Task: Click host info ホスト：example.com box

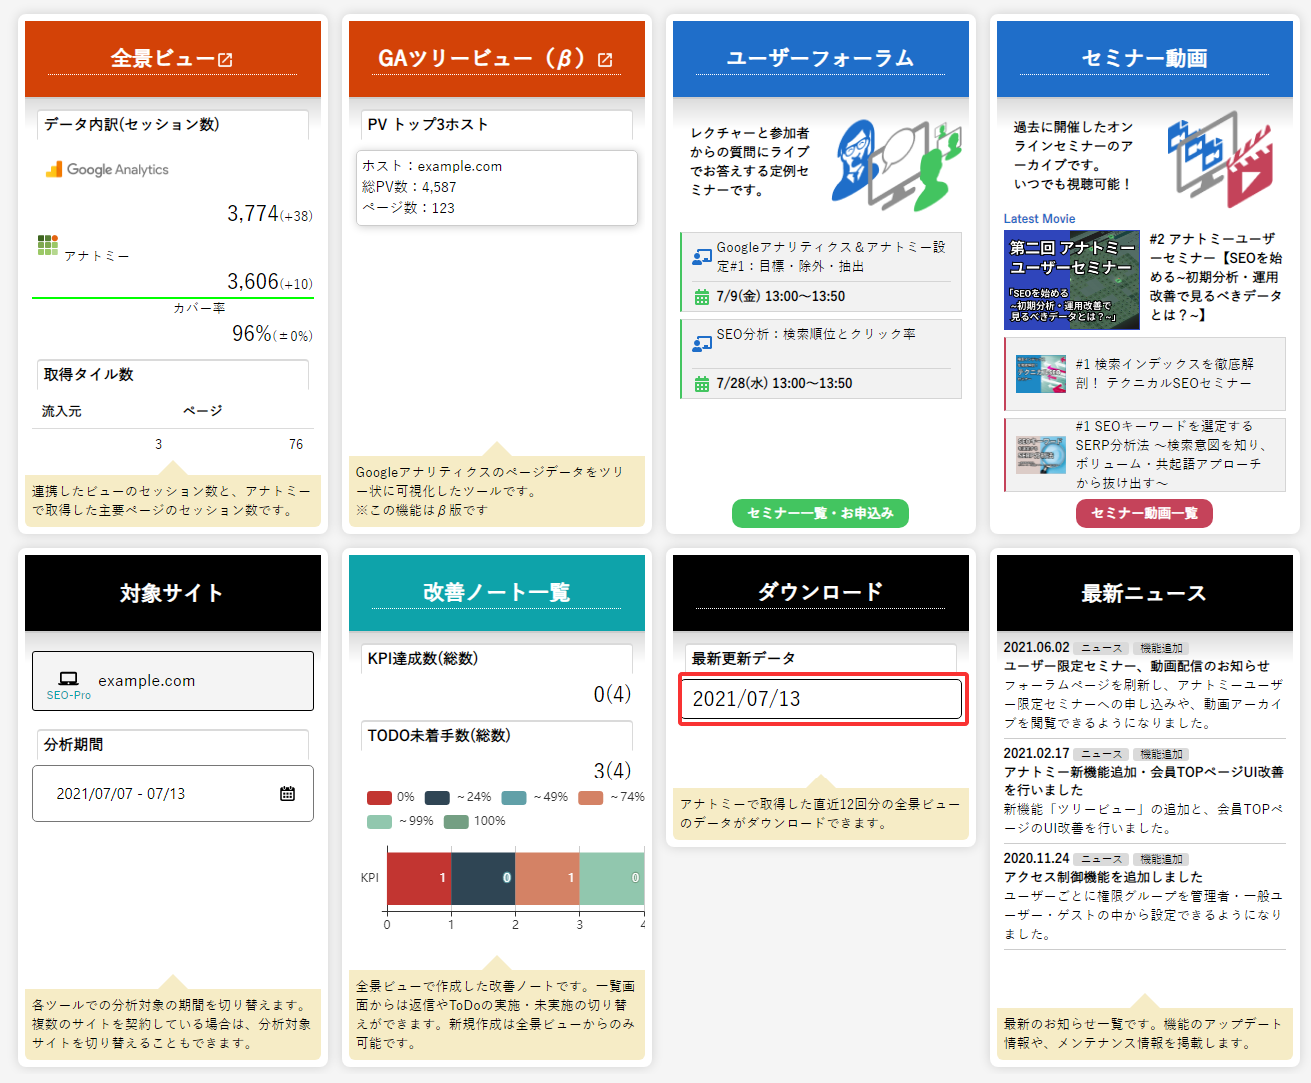Action: click(x=497, y=188)
